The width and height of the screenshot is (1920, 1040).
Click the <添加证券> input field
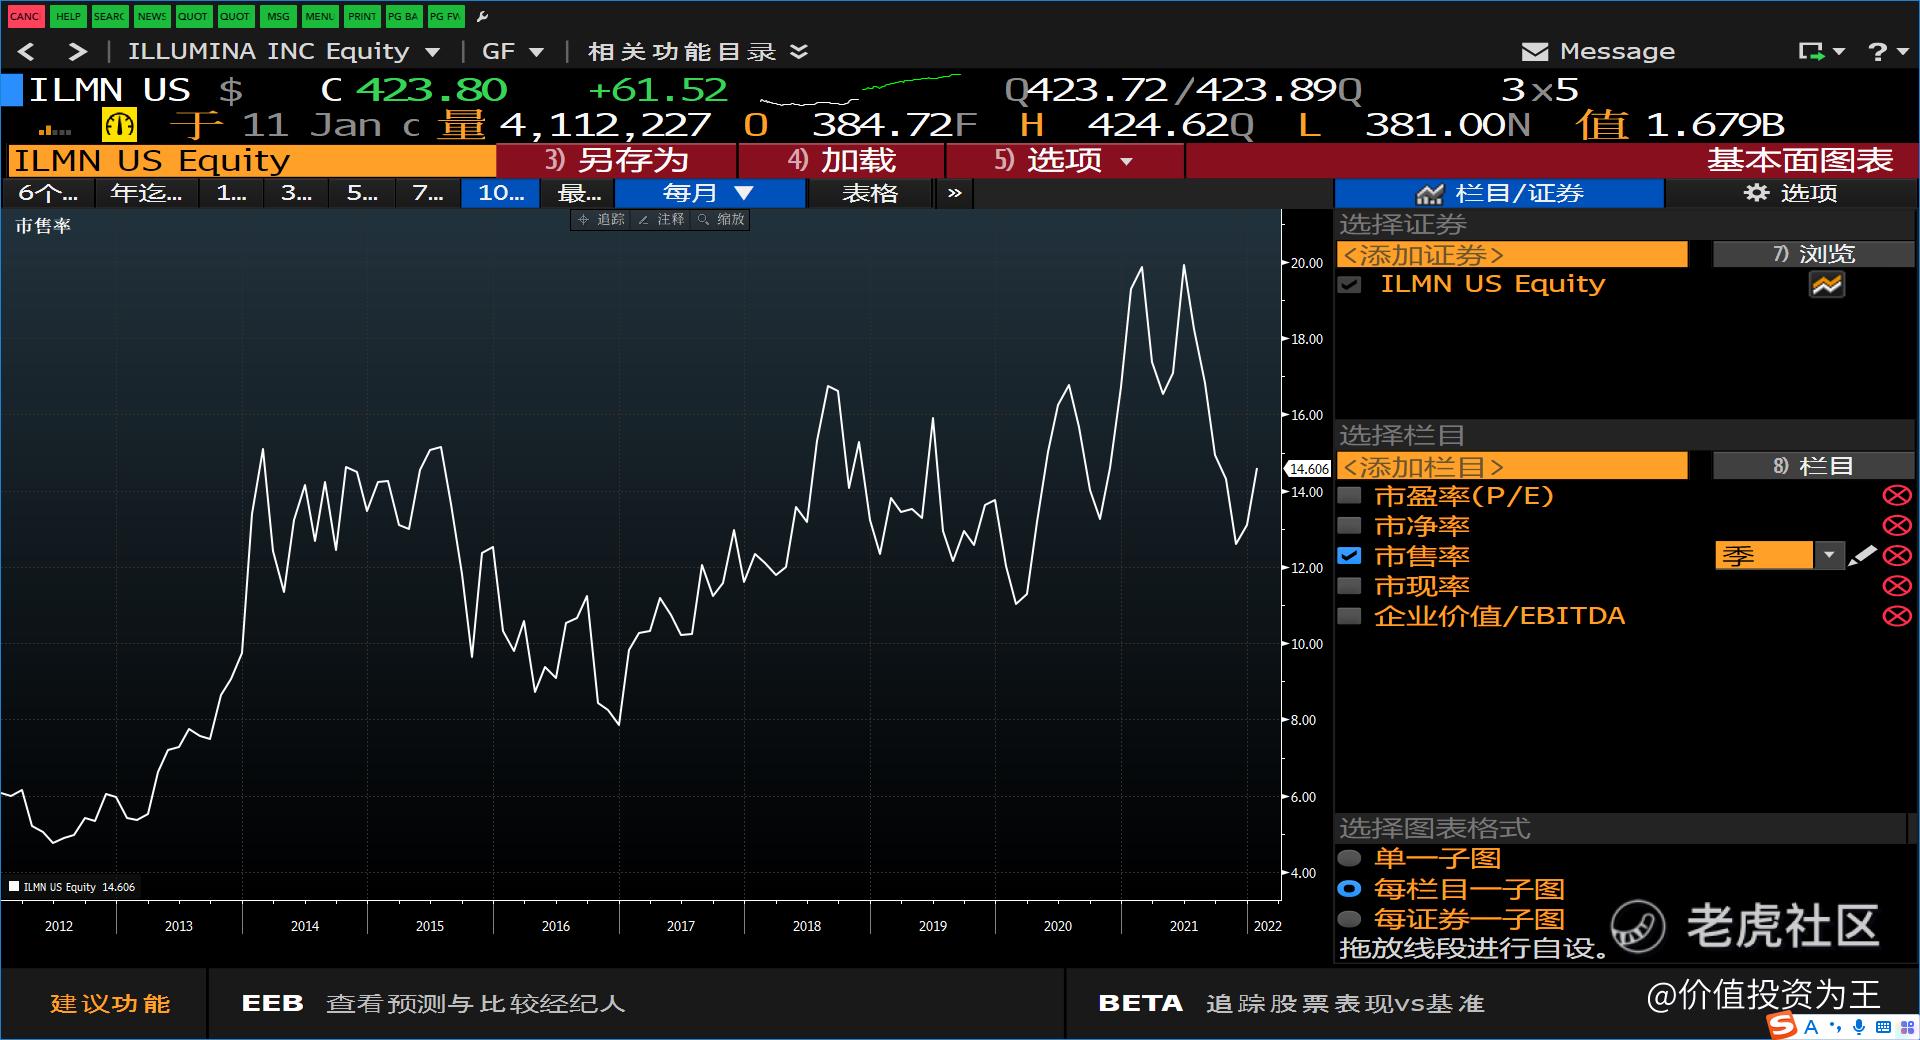[x=1513, y=254]
